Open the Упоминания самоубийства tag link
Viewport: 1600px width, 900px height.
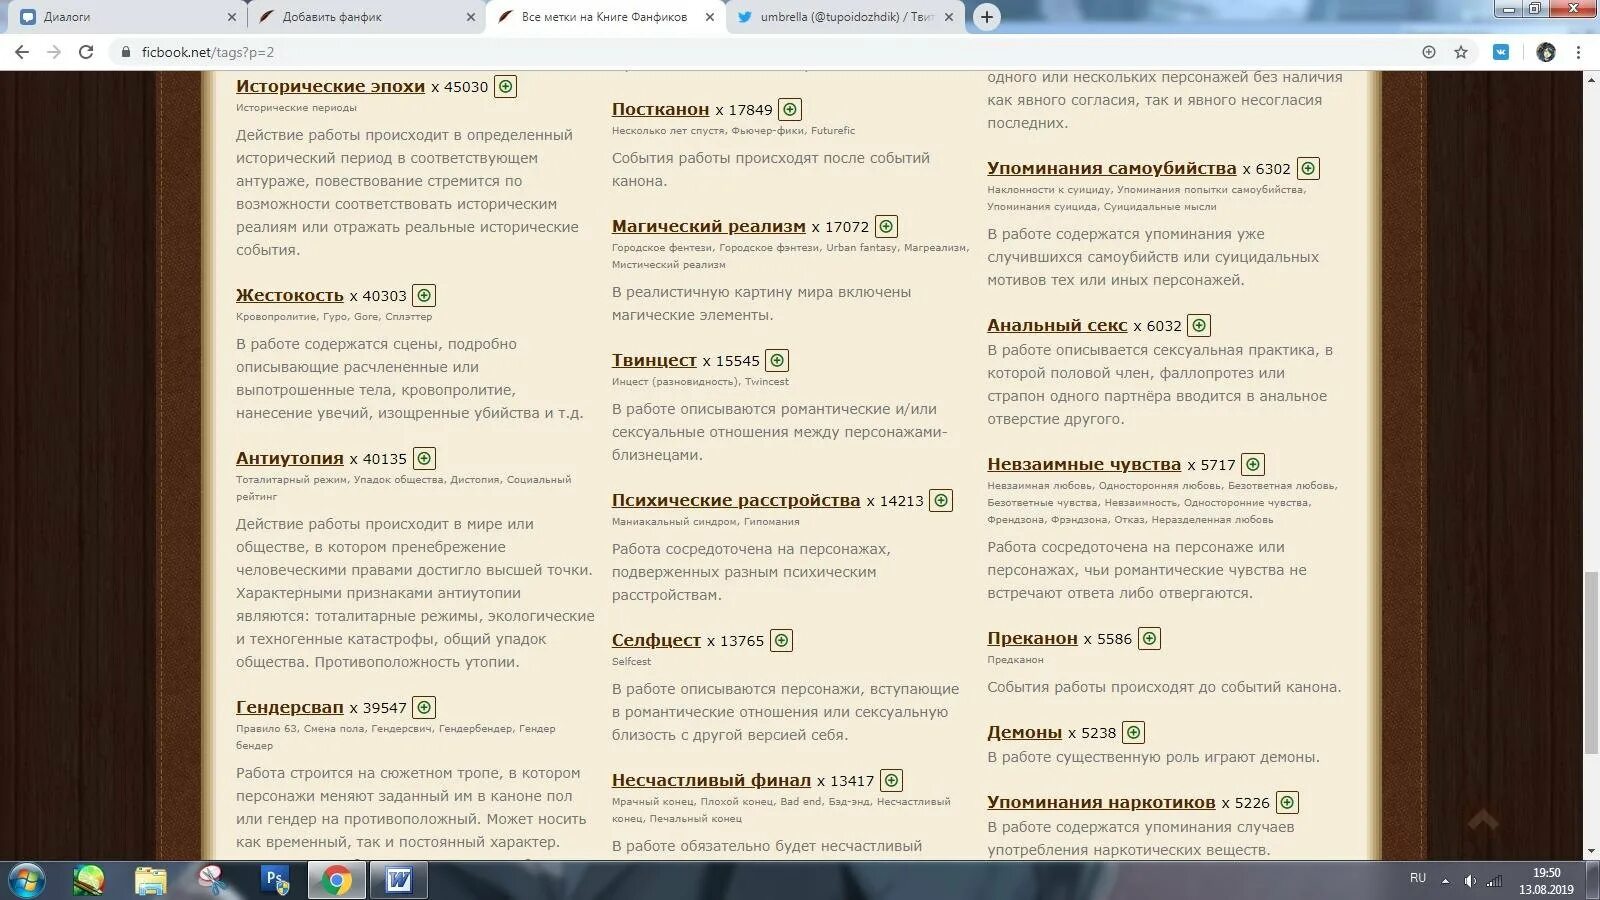[1112, 169]
